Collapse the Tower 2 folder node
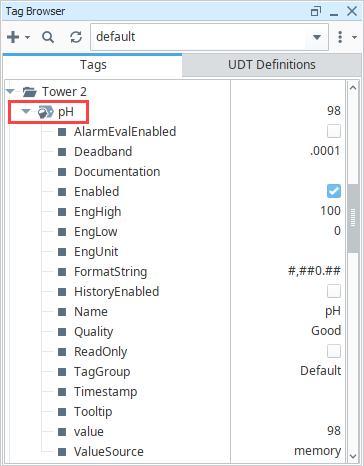 pos(11,91)
